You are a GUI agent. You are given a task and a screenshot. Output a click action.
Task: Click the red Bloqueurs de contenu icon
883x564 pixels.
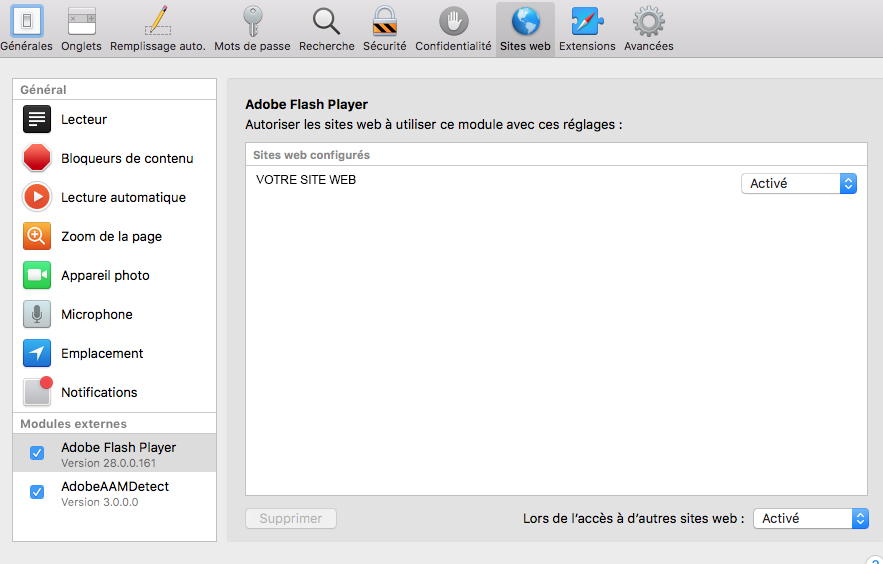click(x=37, y=158)
